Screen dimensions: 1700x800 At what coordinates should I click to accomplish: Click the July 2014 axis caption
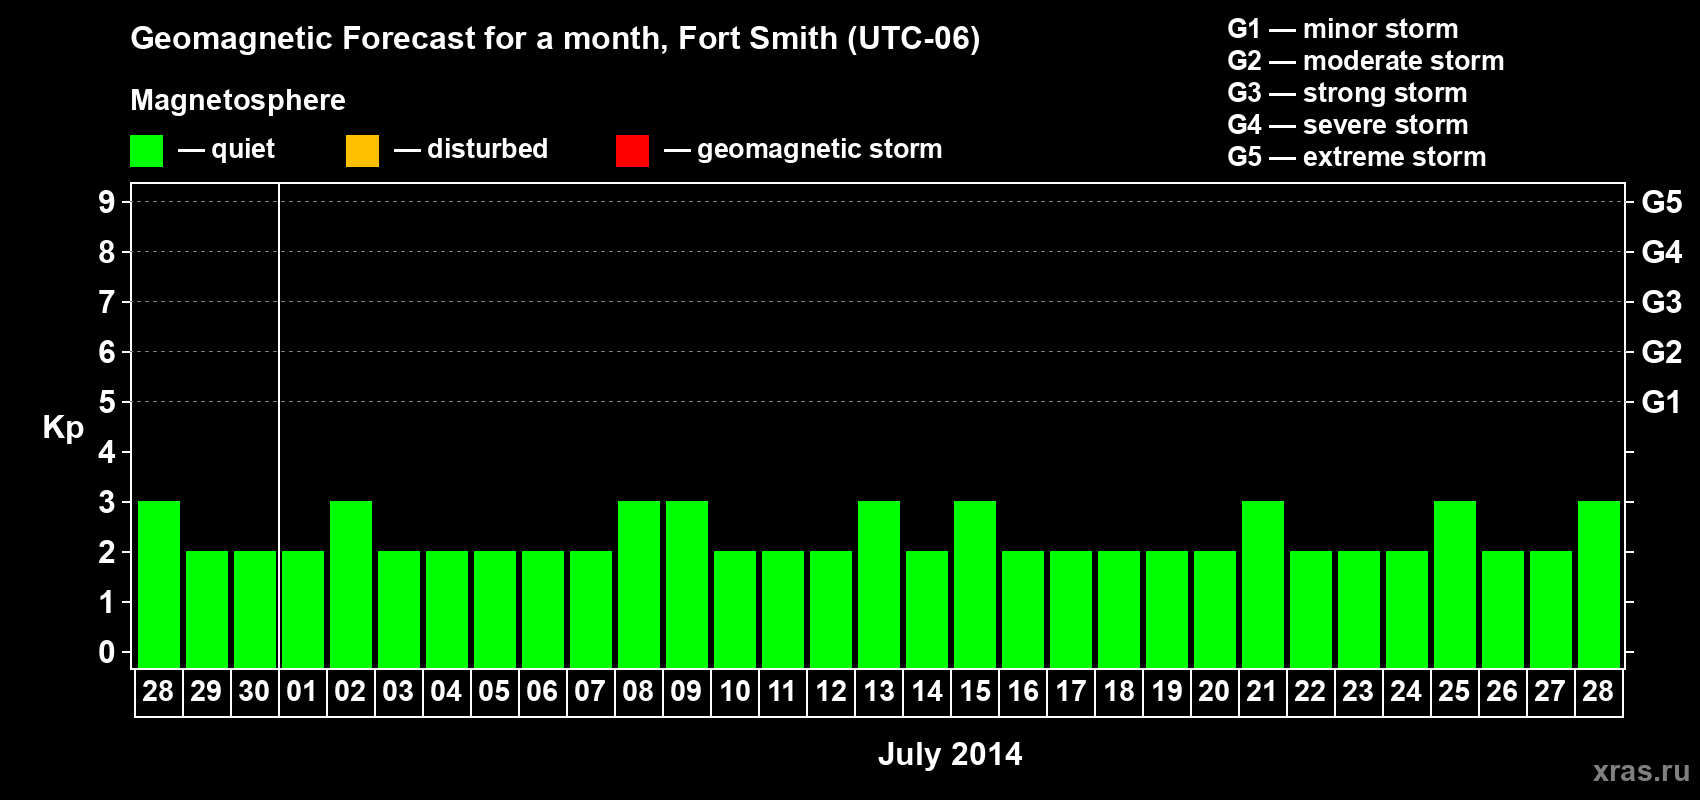950,754
